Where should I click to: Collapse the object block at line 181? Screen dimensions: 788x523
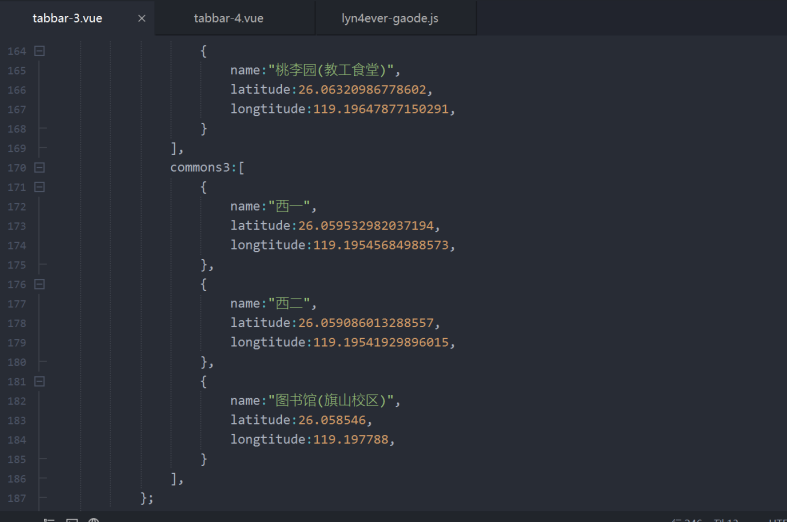click(39, 381)
